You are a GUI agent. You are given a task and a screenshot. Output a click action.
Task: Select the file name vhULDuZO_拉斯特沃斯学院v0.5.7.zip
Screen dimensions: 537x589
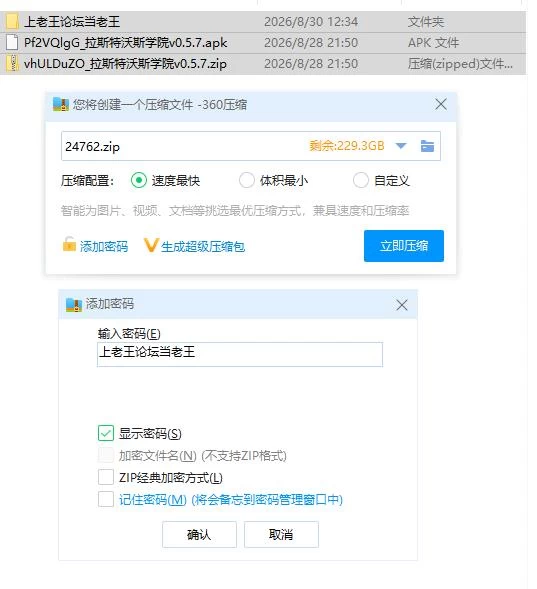tap(125, 64)
